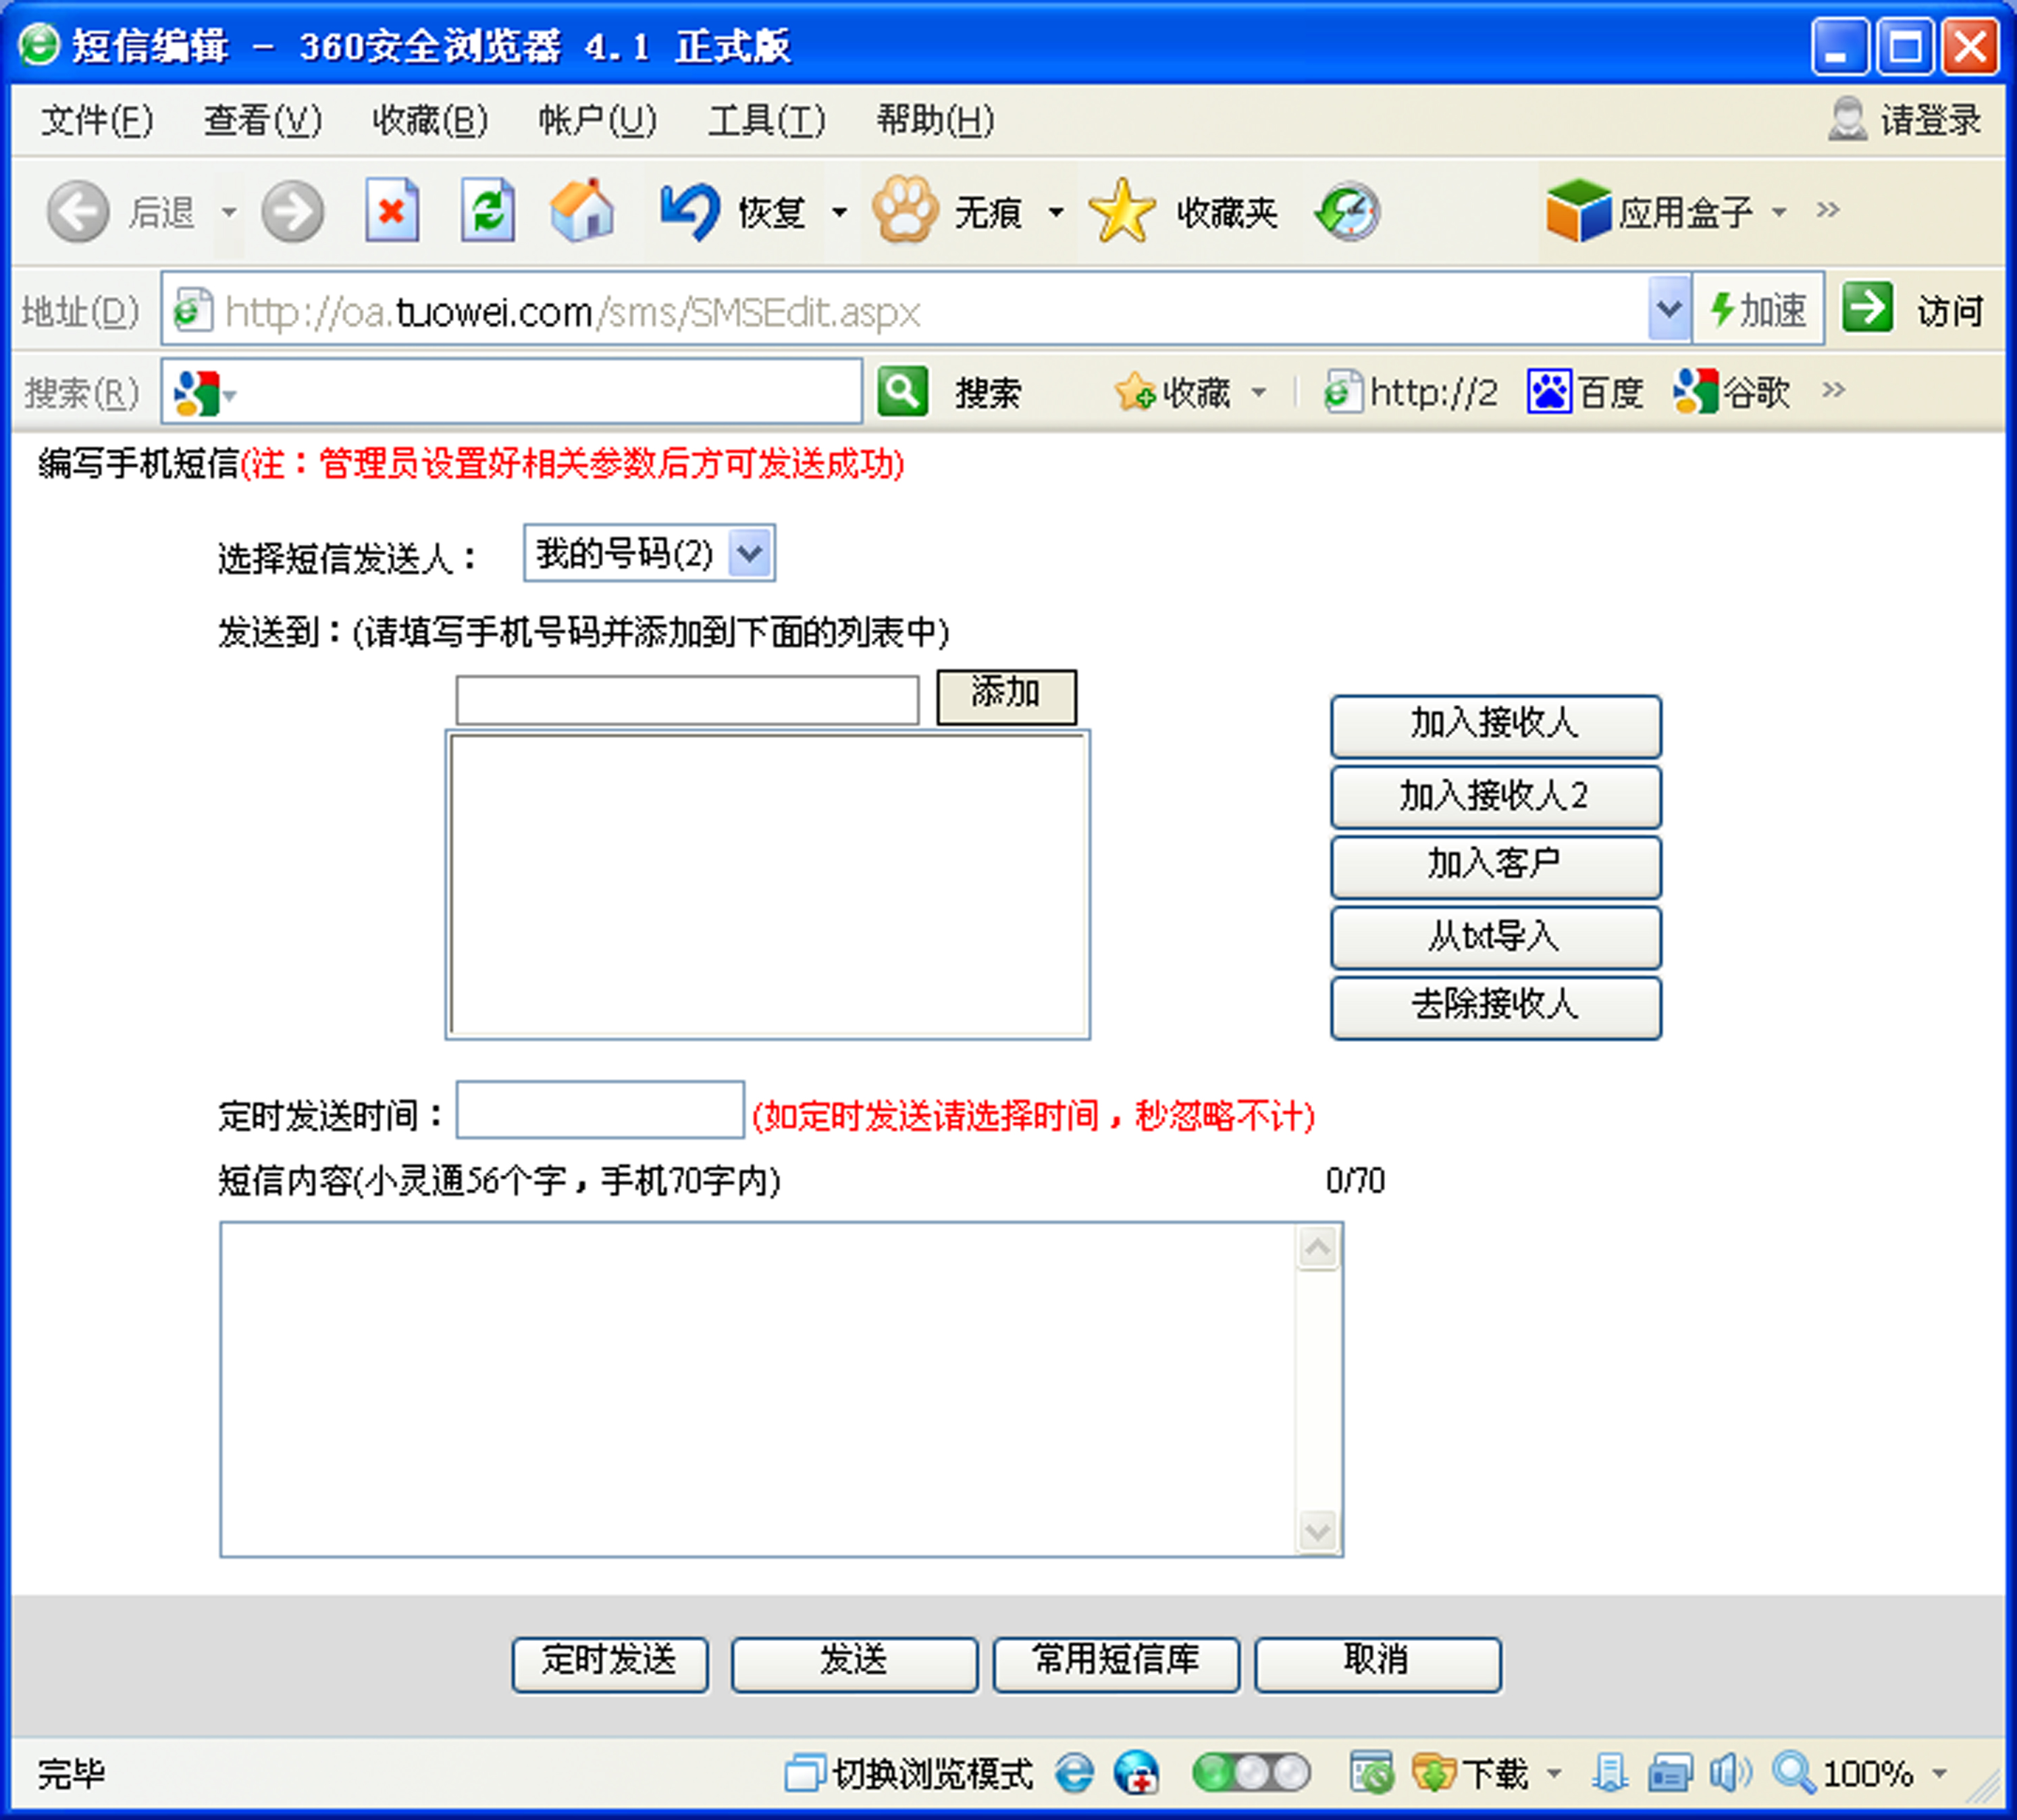Click the paw print incognito icon
Screen dimensions: 2017x1820
(905, 211)
